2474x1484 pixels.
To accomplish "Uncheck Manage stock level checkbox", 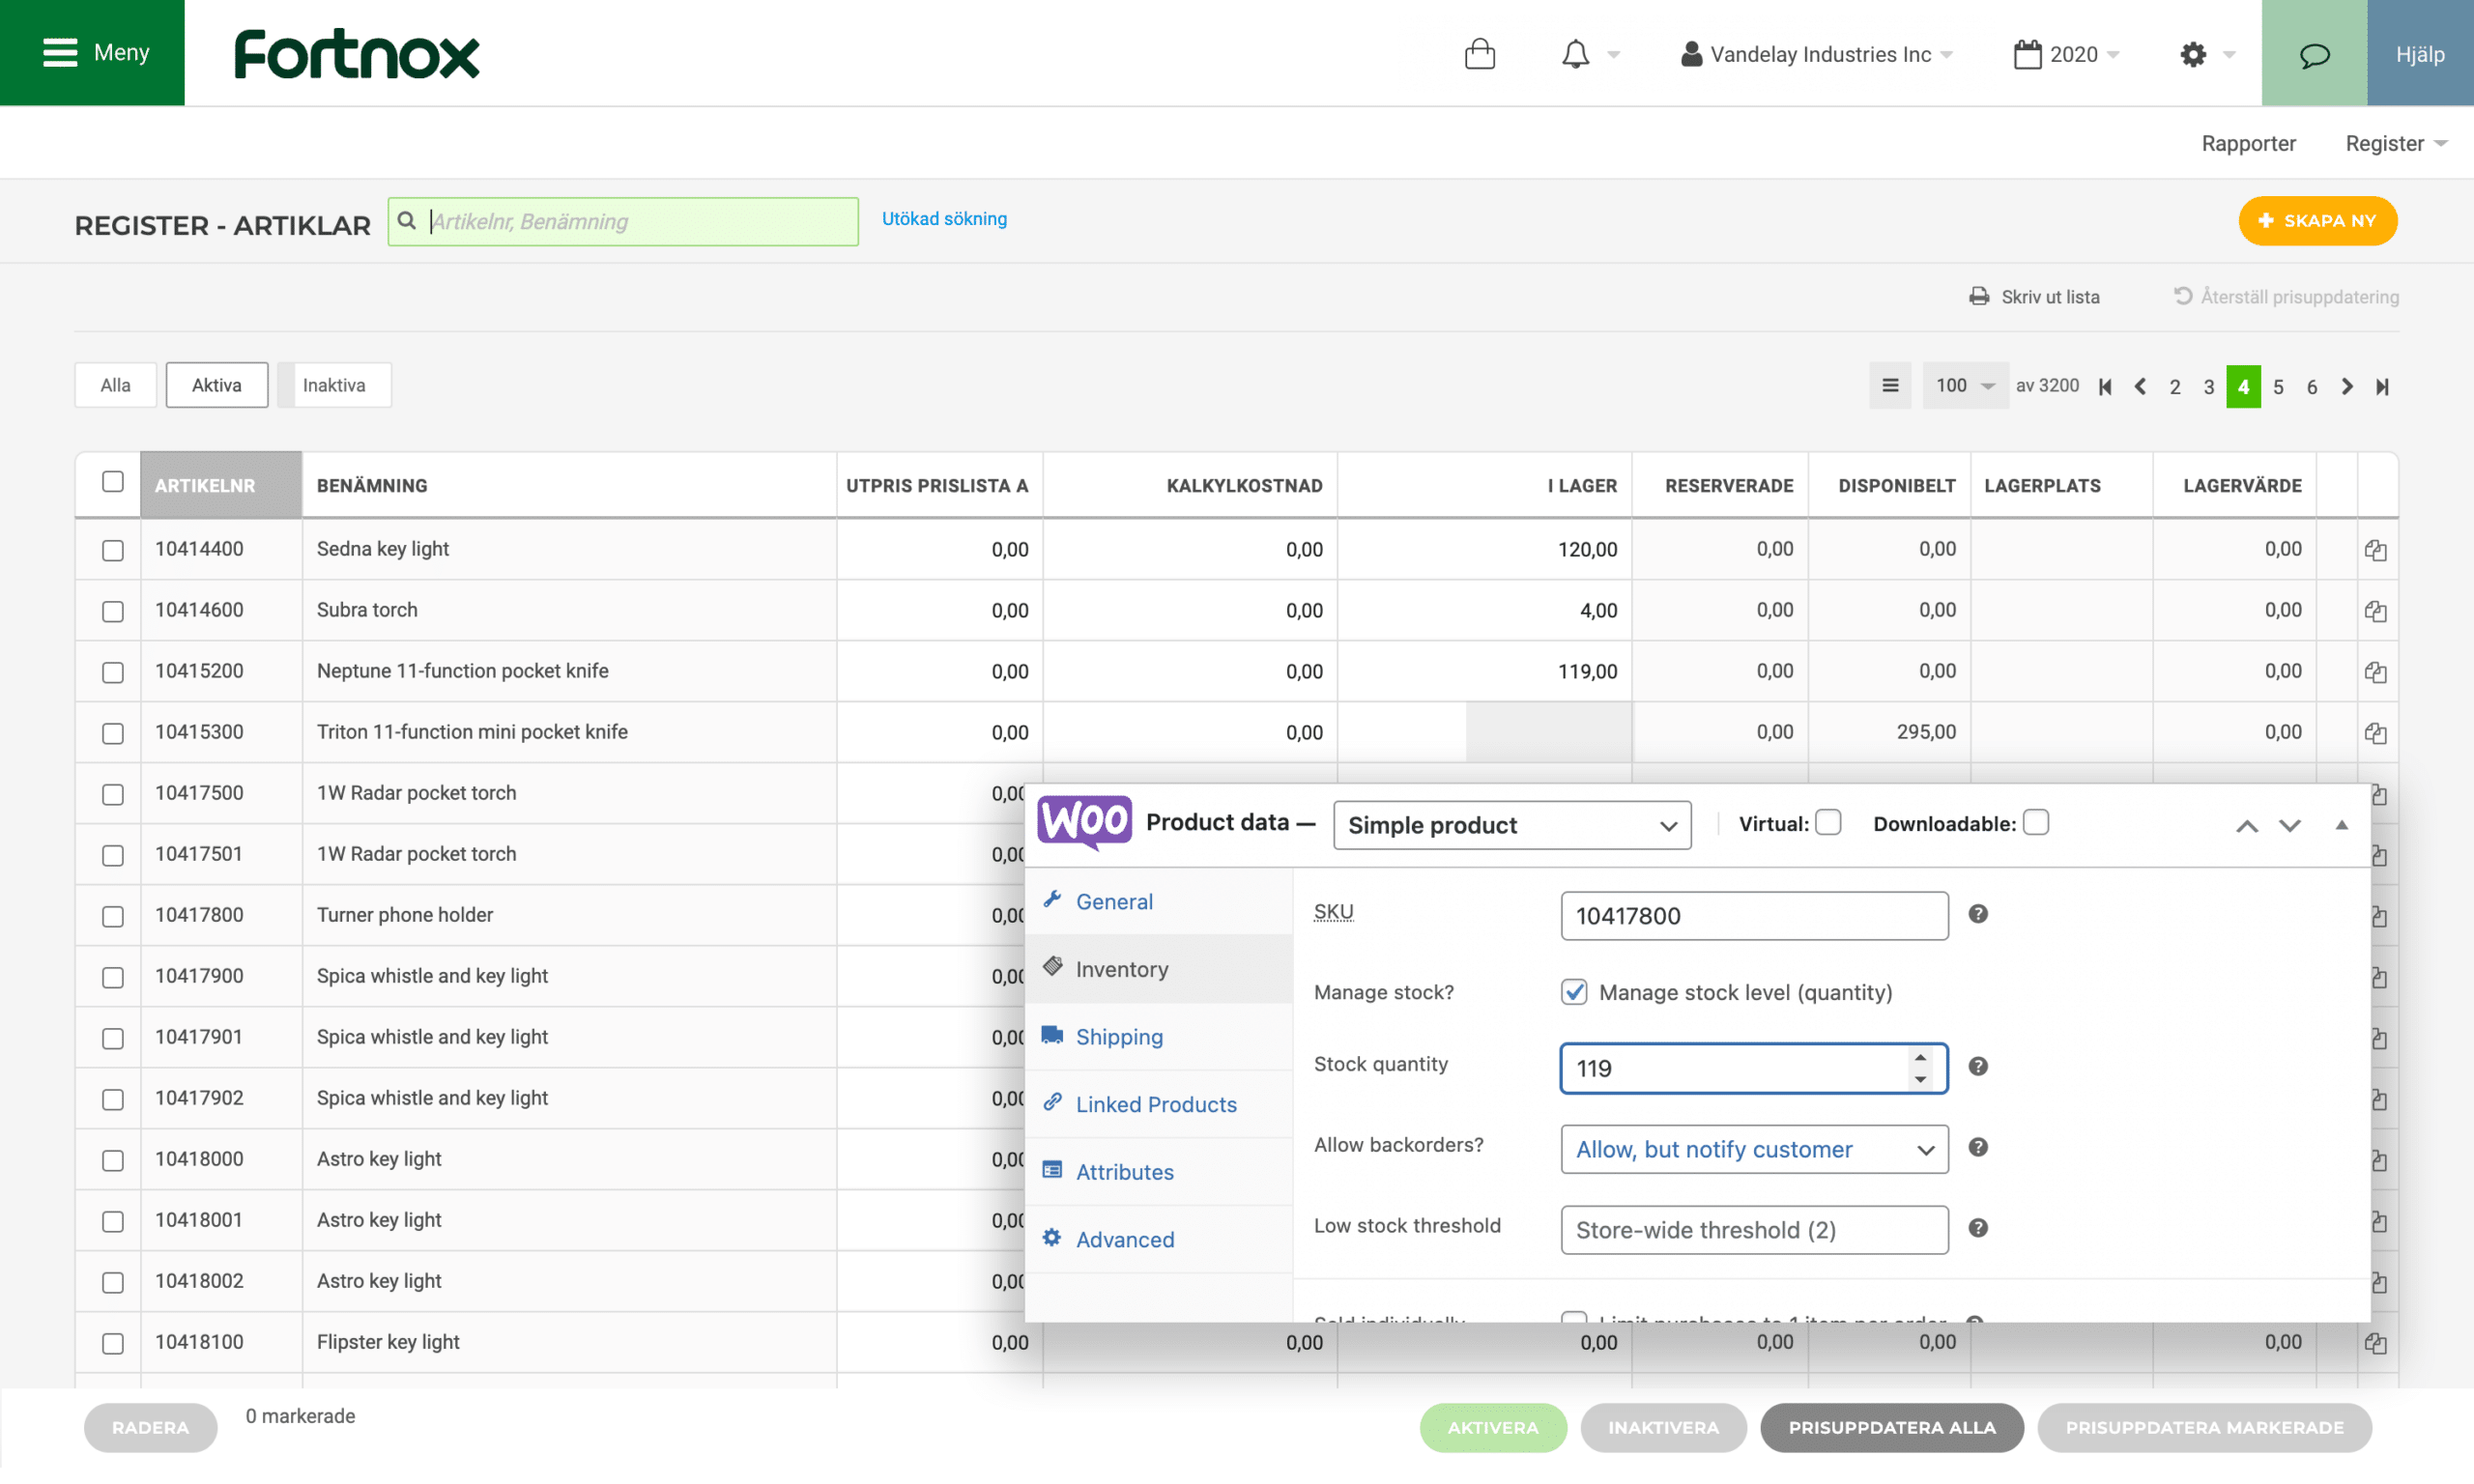I will click(1573, 992).
